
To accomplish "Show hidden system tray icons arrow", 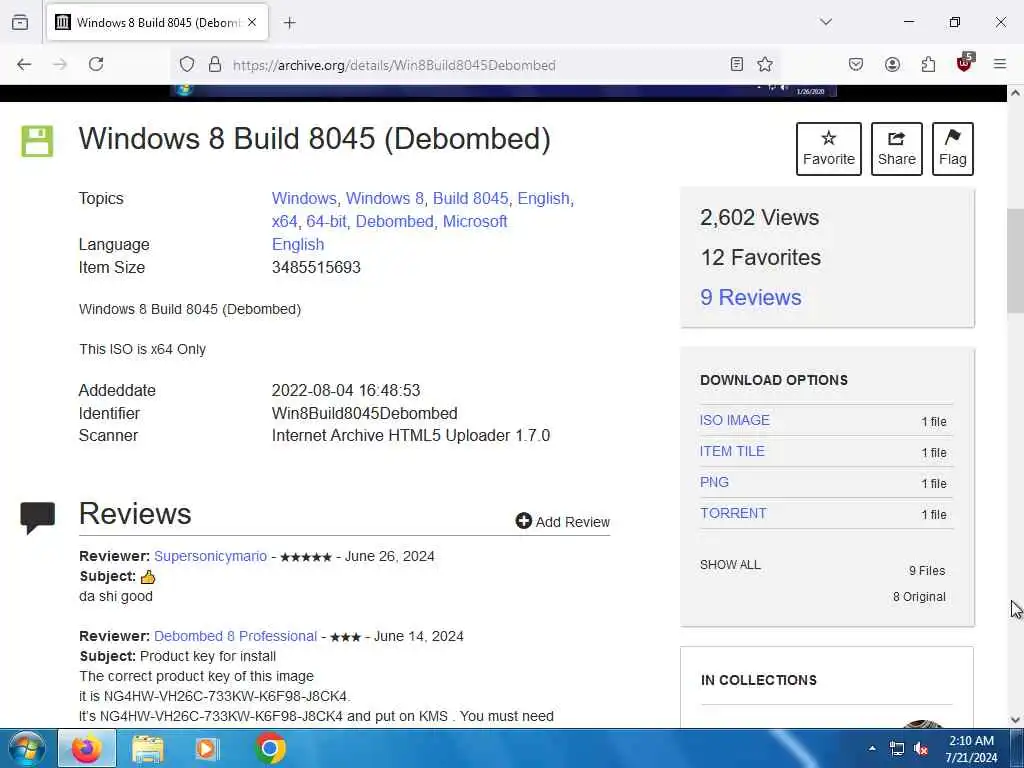I will tap(872, 748).
